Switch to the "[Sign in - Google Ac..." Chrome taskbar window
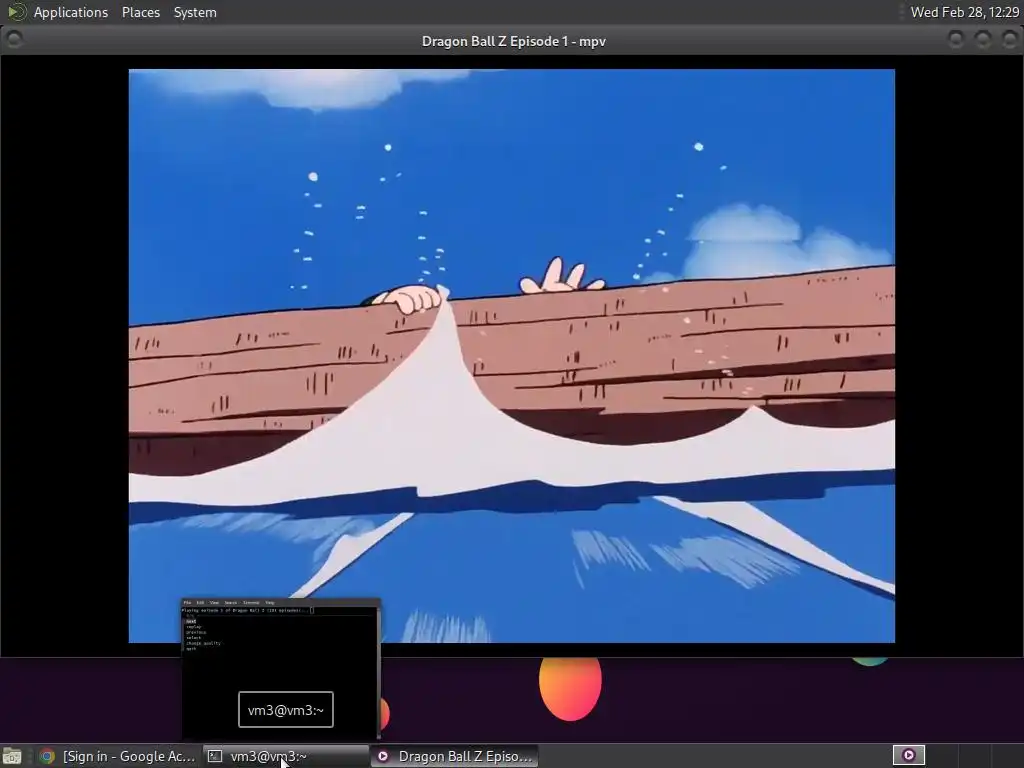This screenshot has height=768, width=1024. pos(118,756)
